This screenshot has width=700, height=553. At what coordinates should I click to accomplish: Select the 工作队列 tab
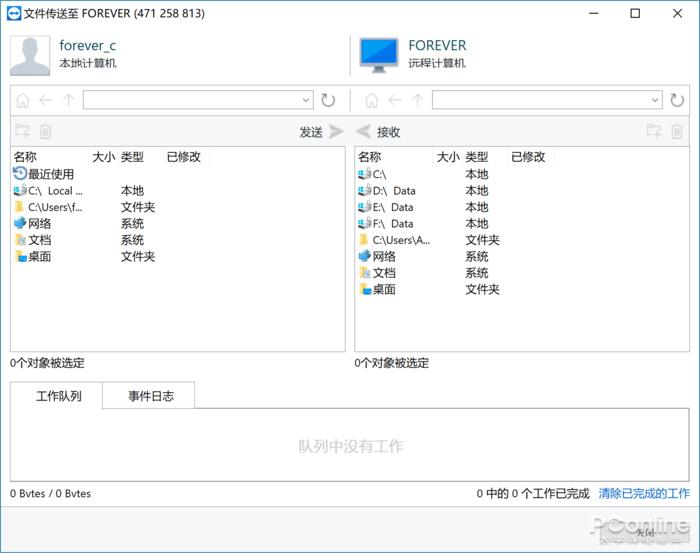(x=58, y=396)
